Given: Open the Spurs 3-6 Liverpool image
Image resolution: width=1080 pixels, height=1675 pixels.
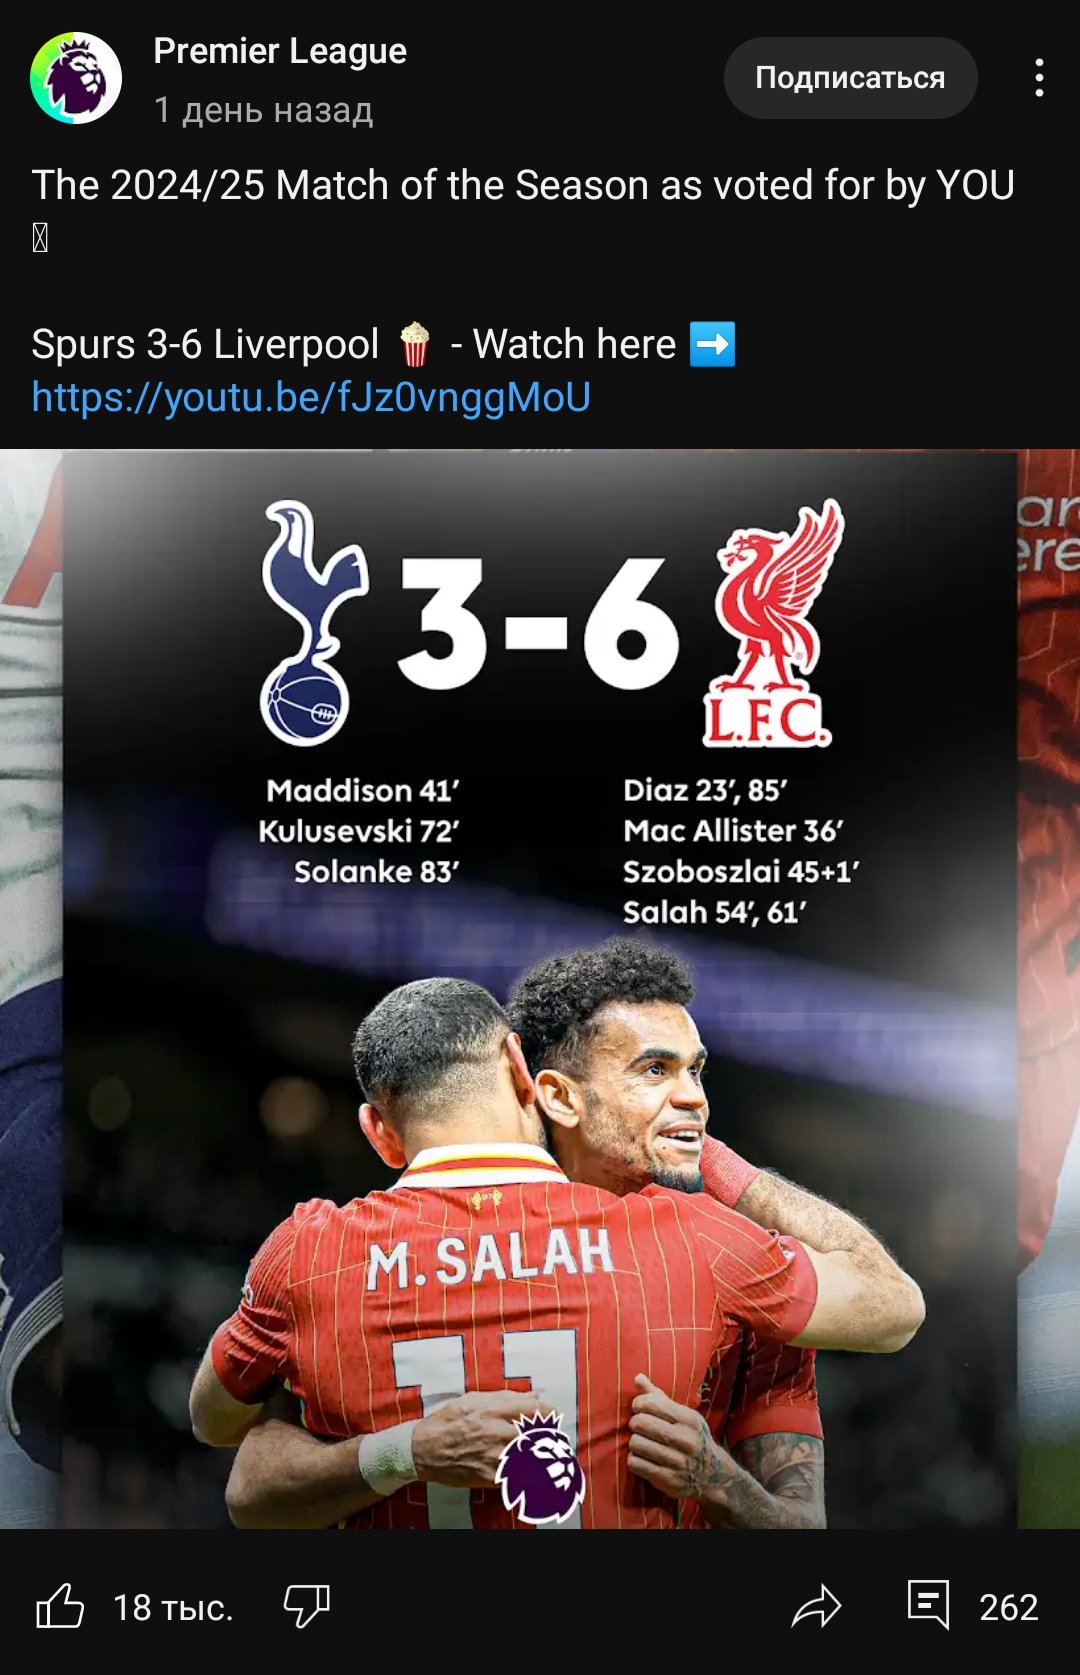Looking at the screenshot, I should [540, 989].
